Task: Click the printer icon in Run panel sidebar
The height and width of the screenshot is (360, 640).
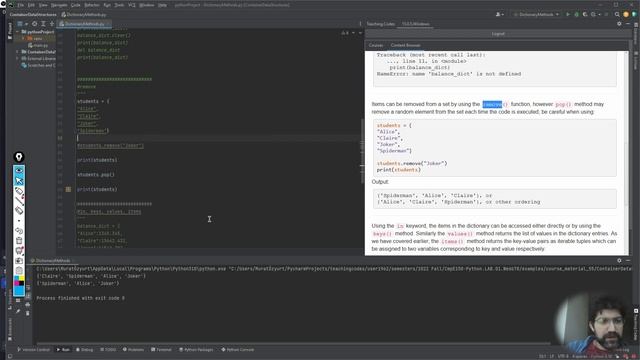Action: tap(27, 304)
